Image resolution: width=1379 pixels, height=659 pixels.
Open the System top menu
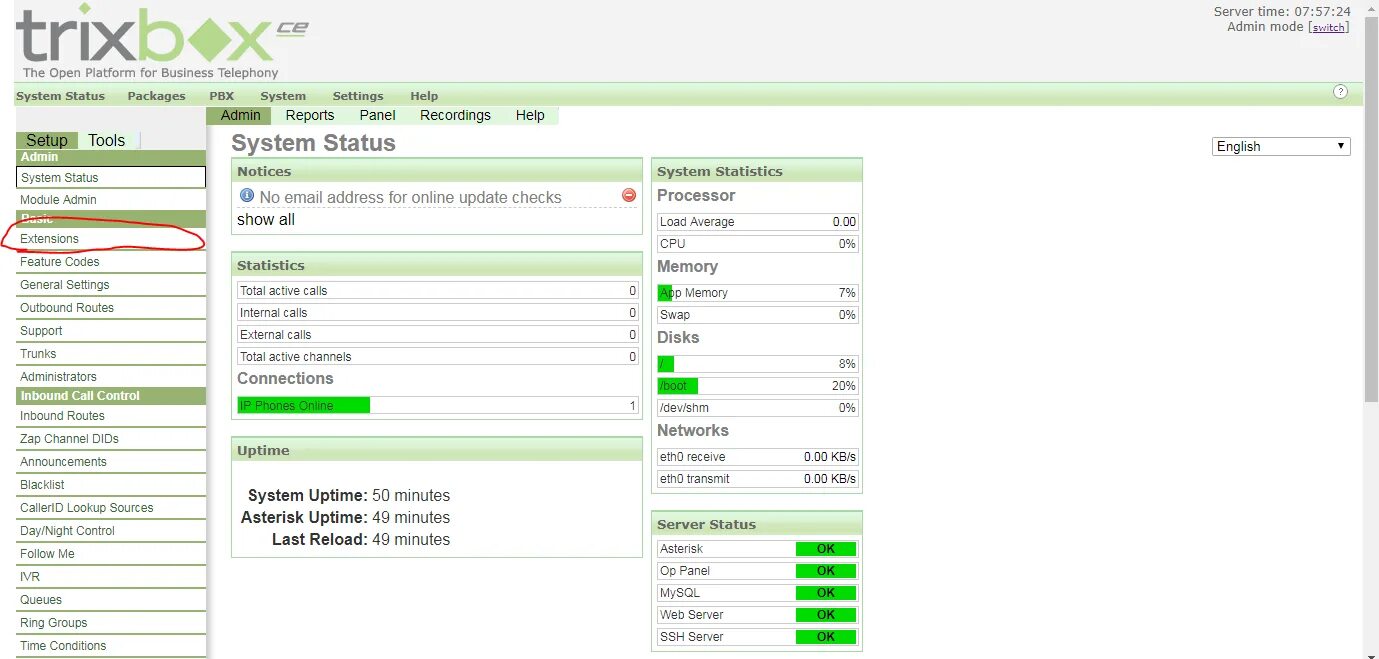(283, 96)
